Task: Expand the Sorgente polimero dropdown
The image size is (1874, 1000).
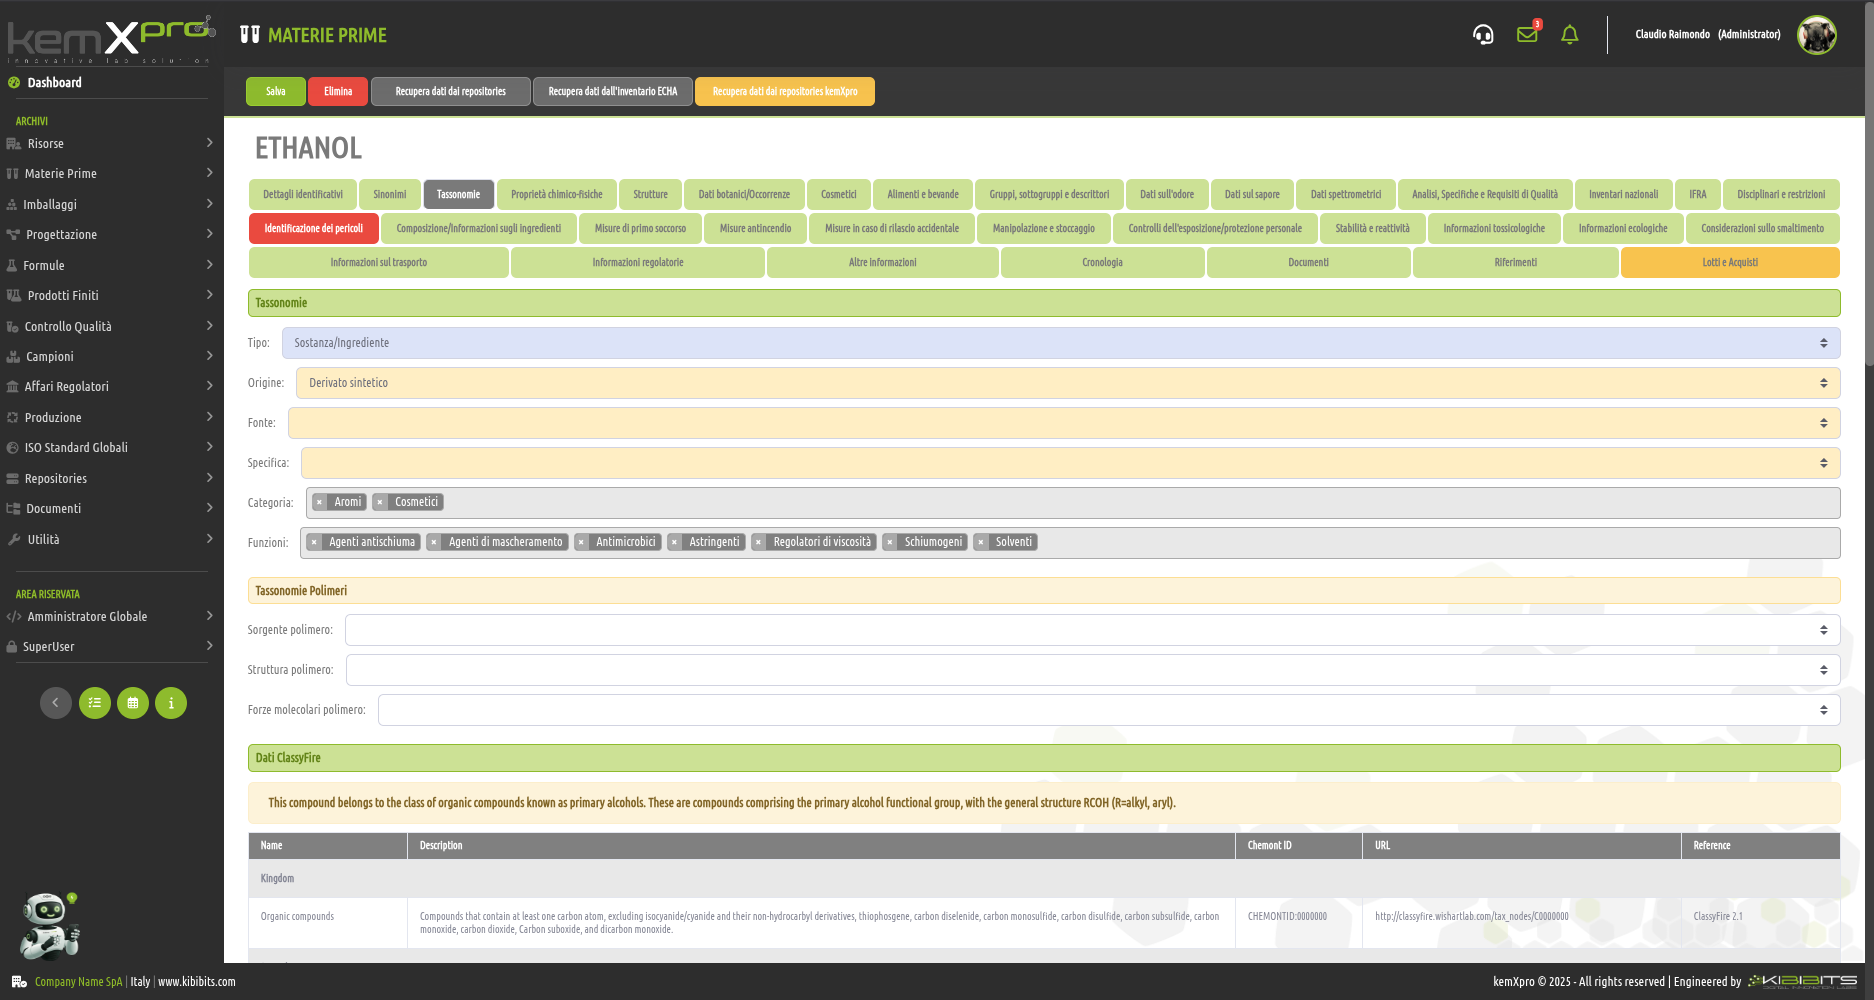Action: [1092, 630]
